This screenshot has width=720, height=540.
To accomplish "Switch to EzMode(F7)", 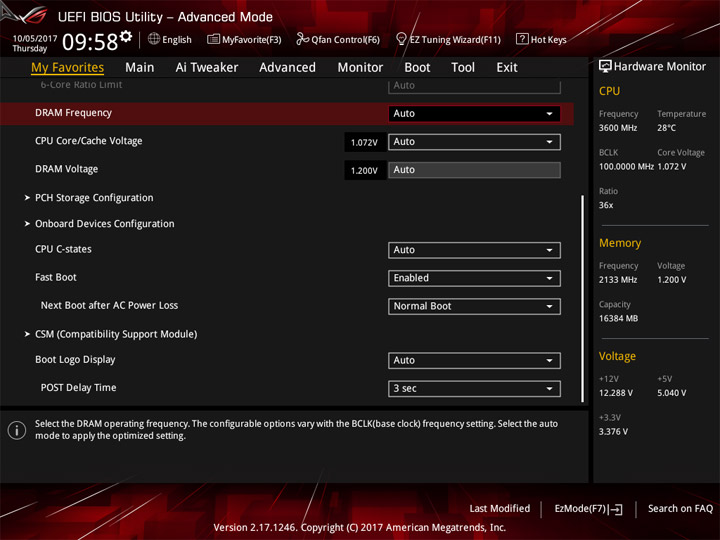I will (x=589, y=509).
